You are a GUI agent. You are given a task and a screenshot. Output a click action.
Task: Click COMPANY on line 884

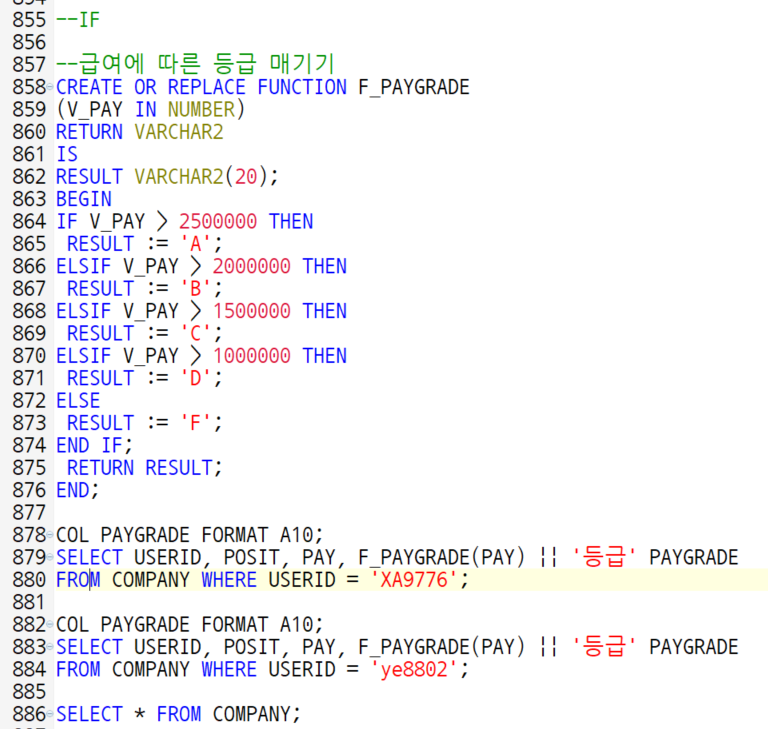click(x=150, y=670)
